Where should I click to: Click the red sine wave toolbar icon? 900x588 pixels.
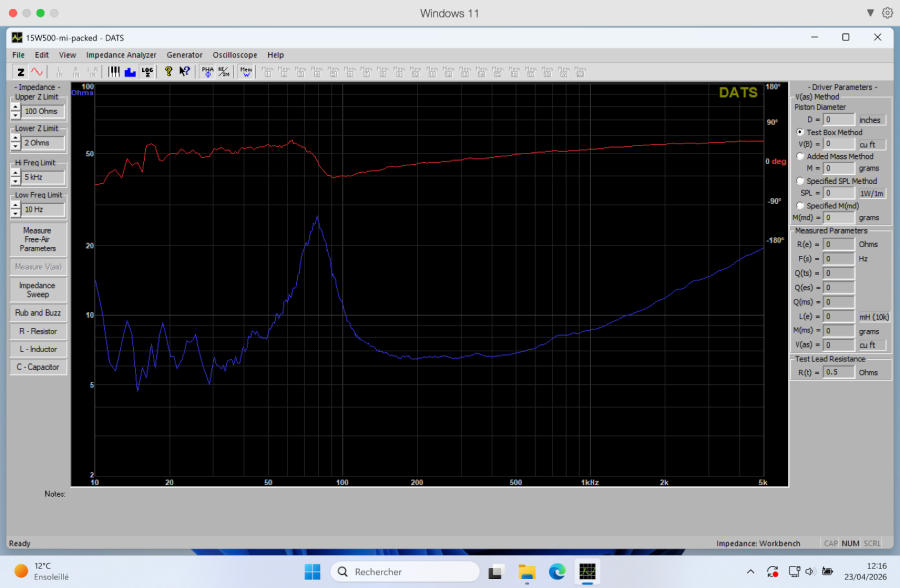tap(37, 72)
